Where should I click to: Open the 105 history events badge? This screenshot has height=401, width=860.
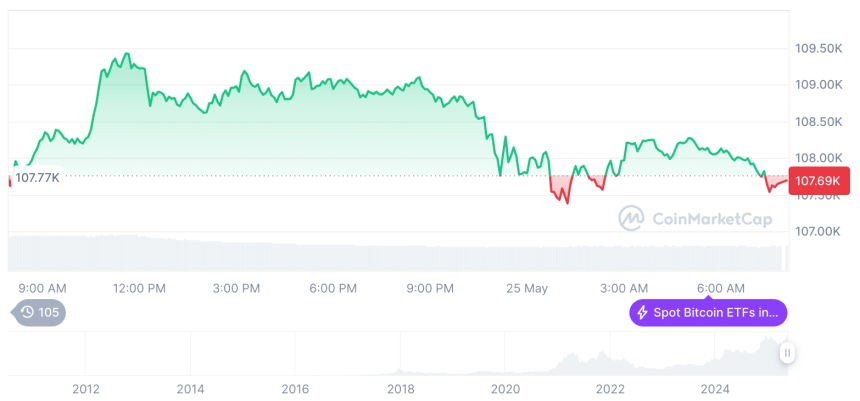40,313
